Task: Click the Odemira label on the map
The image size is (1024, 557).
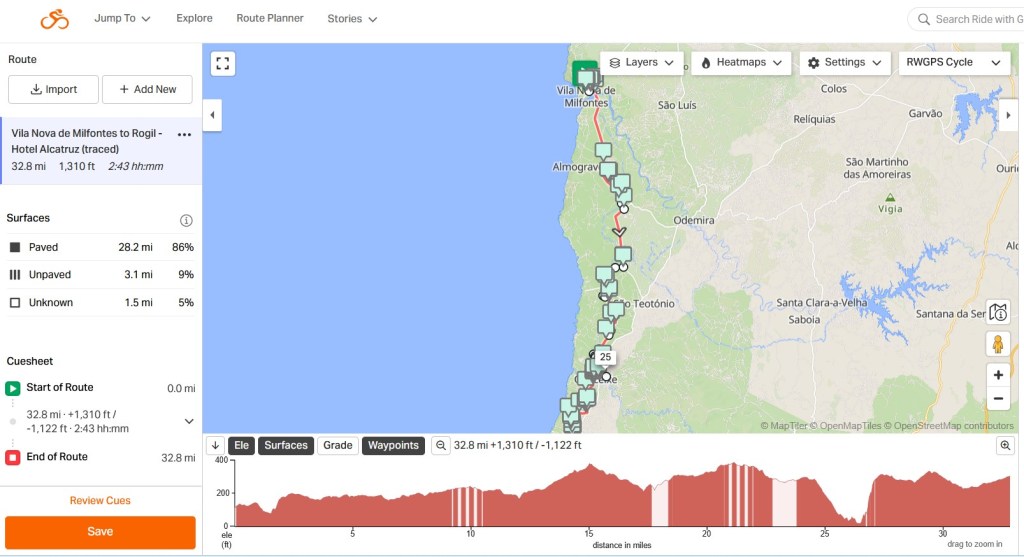Action: coord(694,221)
